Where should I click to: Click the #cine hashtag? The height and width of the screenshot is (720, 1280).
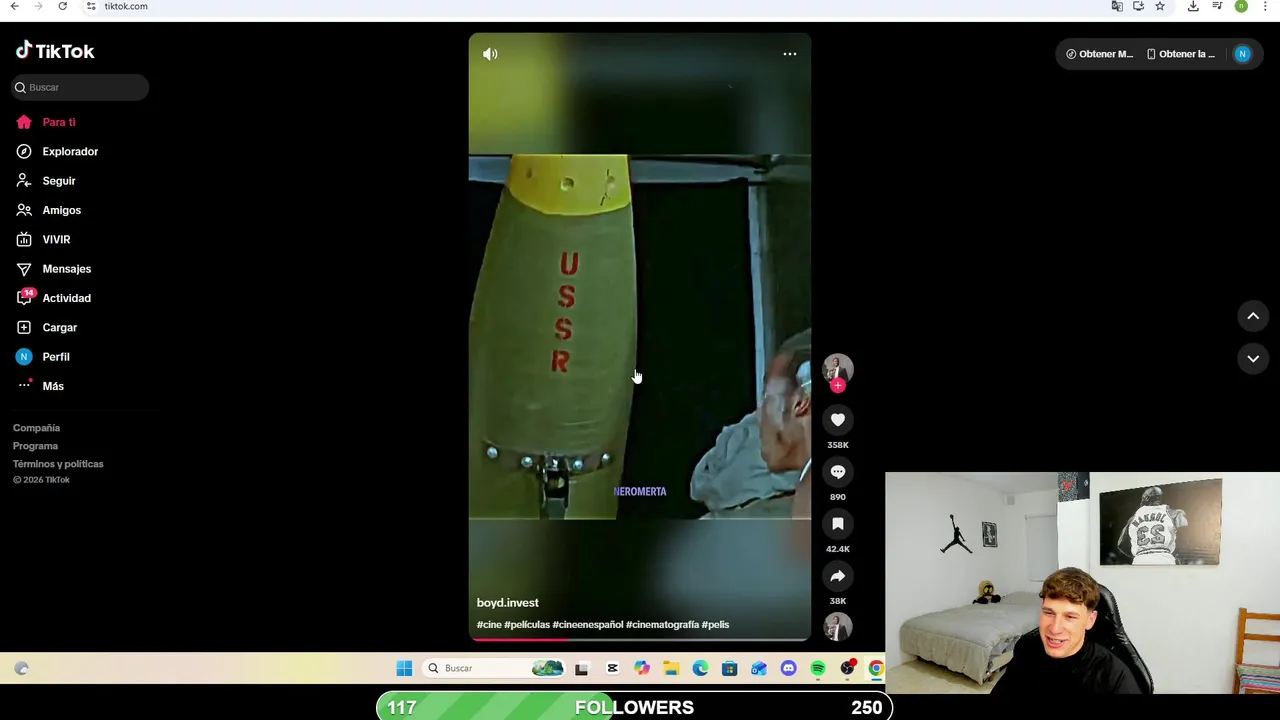[x=489, y=625]
